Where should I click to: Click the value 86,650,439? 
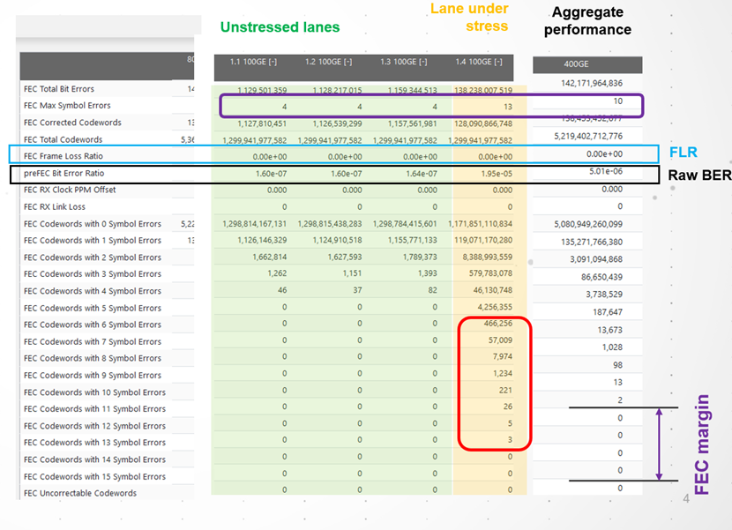click(602, 277)
